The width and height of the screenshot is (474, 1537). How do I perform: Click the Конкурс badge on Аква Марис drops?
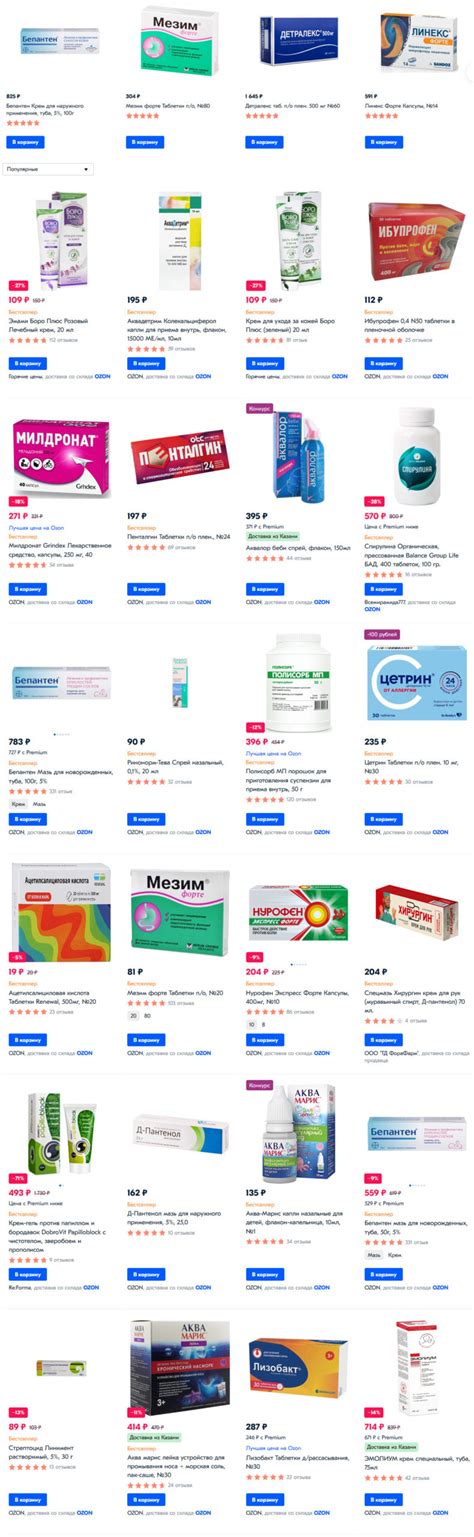tap(259, 1083)
